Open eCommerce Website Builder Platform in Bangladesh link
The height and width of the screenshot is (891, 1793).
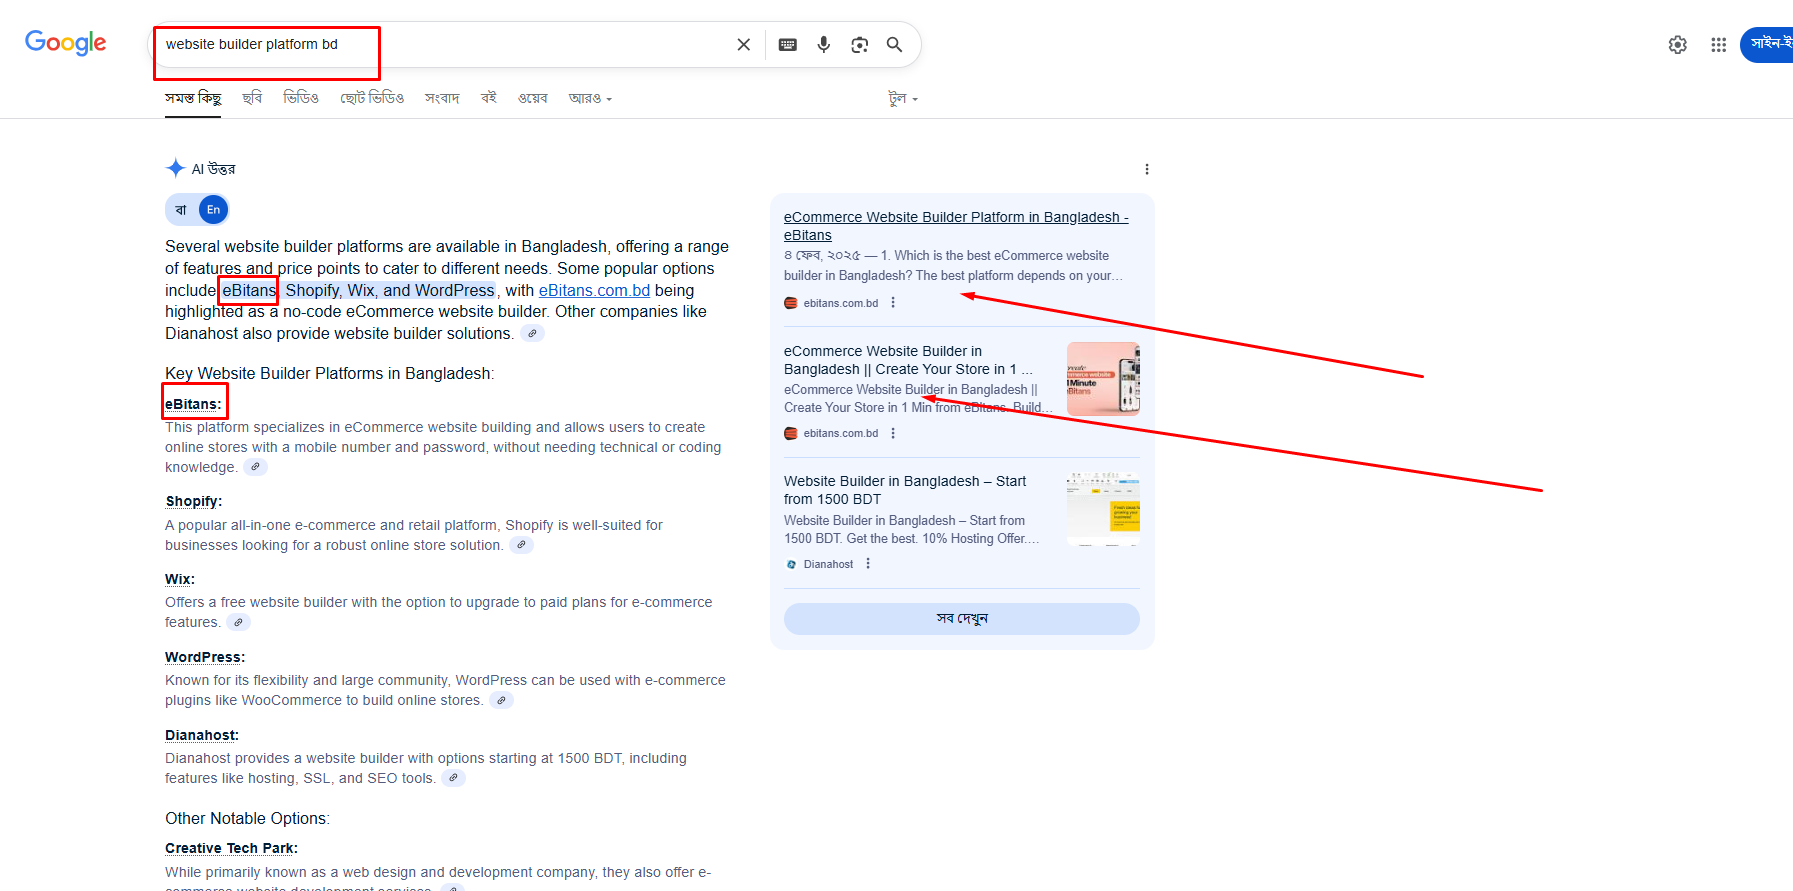click(956, 226)
